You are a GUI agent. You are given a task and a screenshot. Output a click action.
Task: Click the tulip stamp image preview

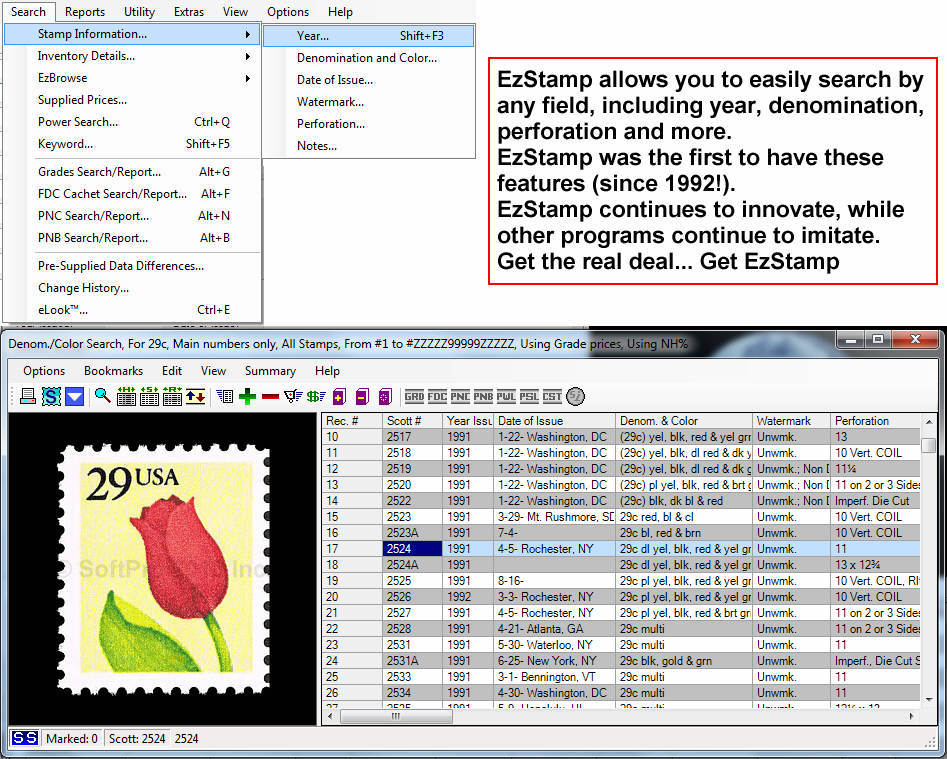(x=160, y=565)
